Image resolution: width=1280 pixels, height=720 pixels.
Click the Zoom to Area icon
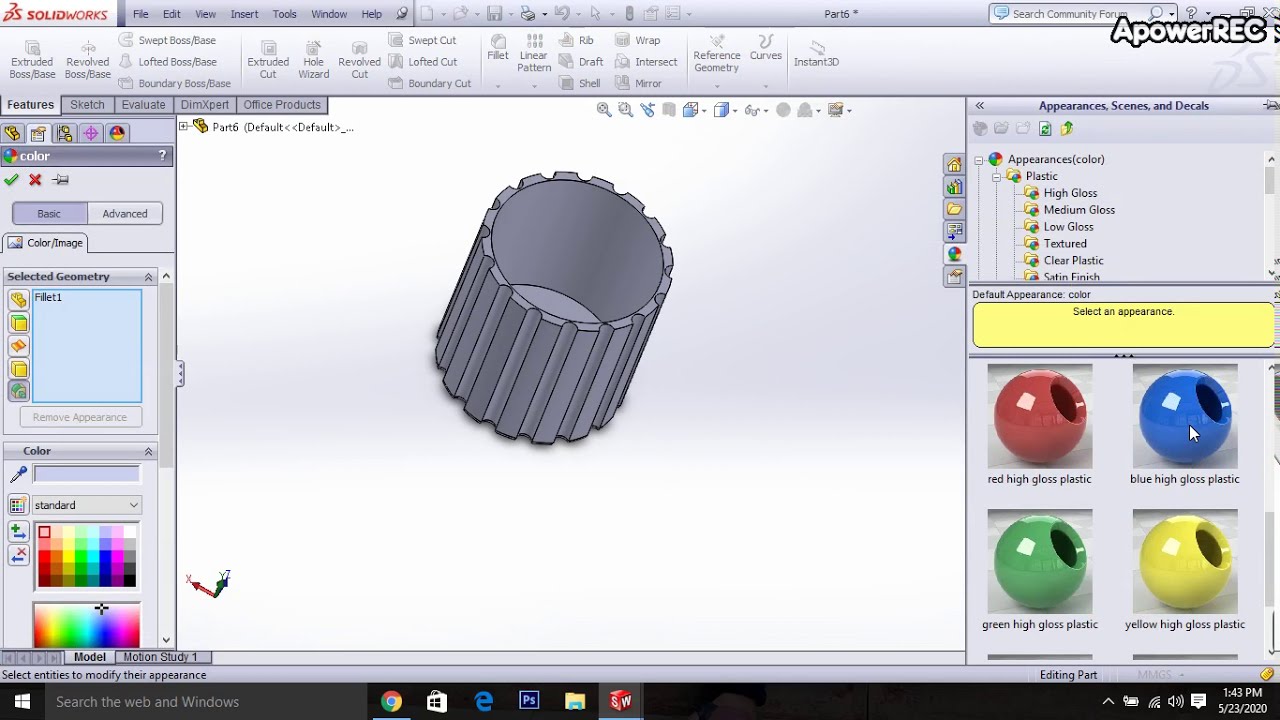coord(625,110)
